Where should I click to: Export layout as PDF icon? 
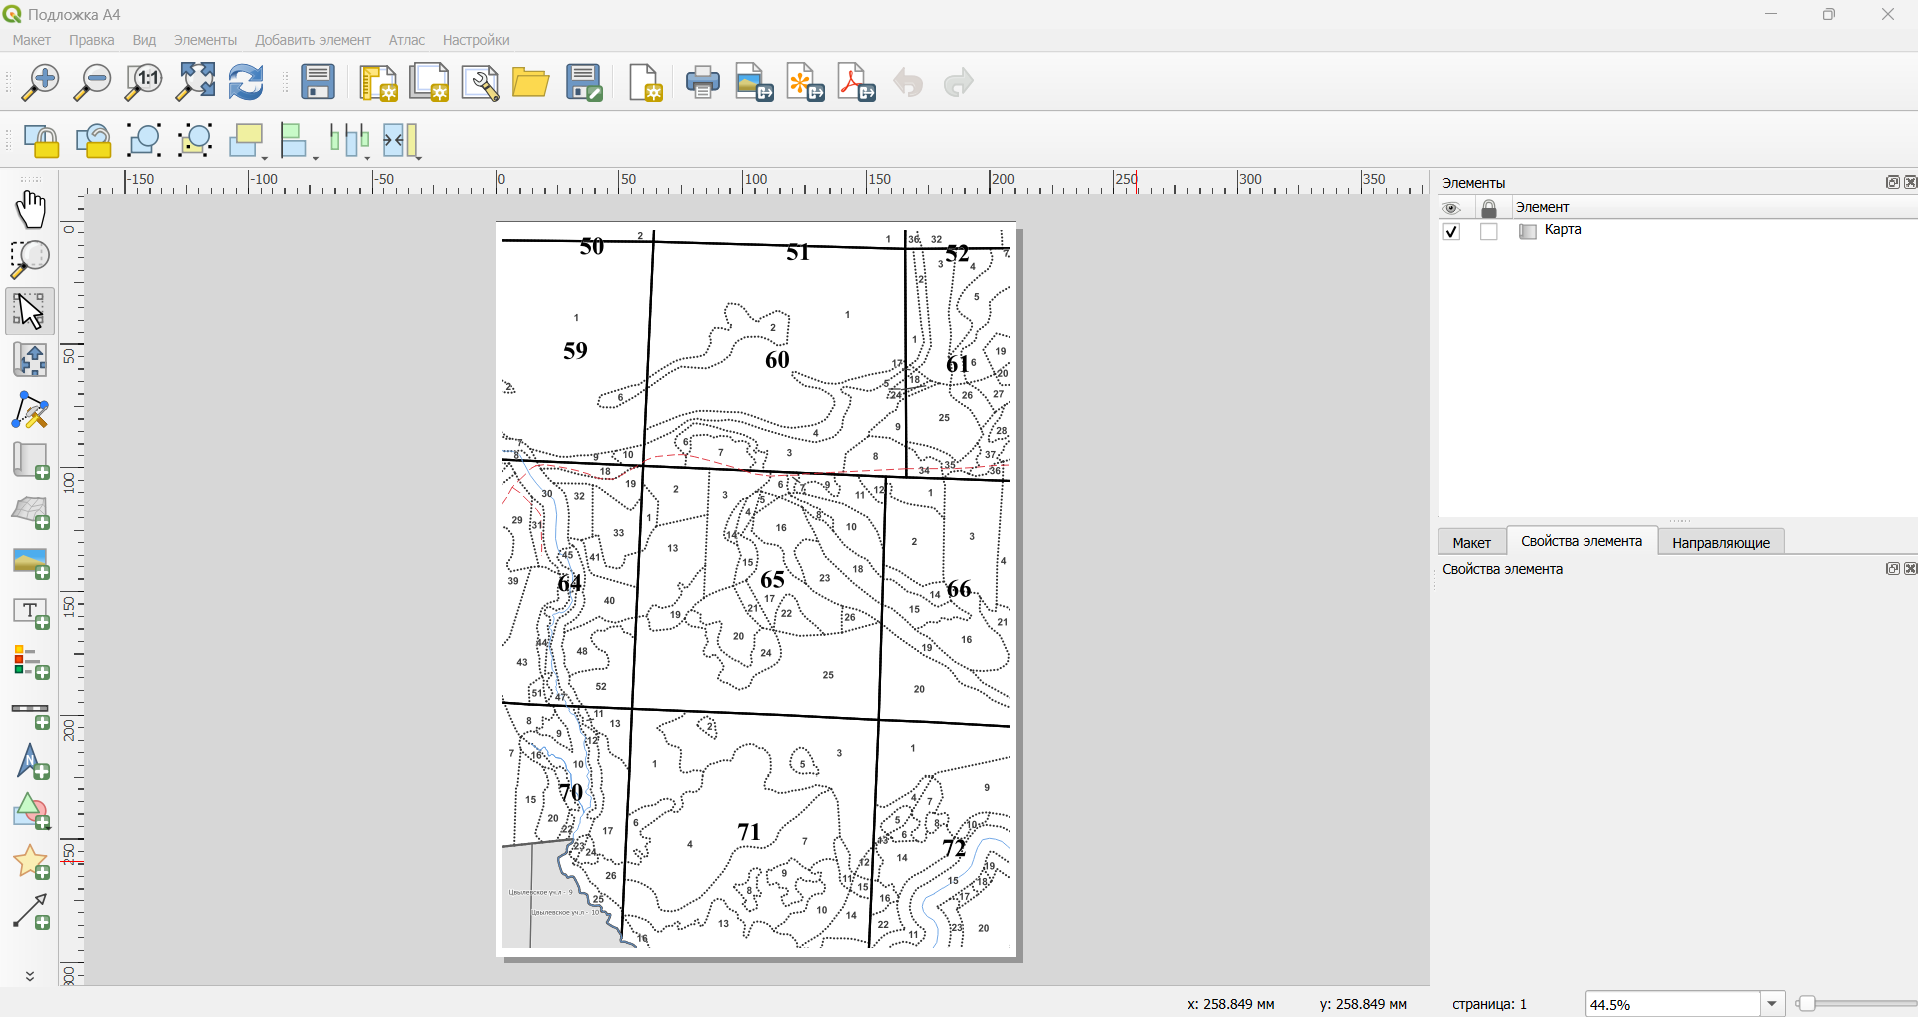point(857,82)
